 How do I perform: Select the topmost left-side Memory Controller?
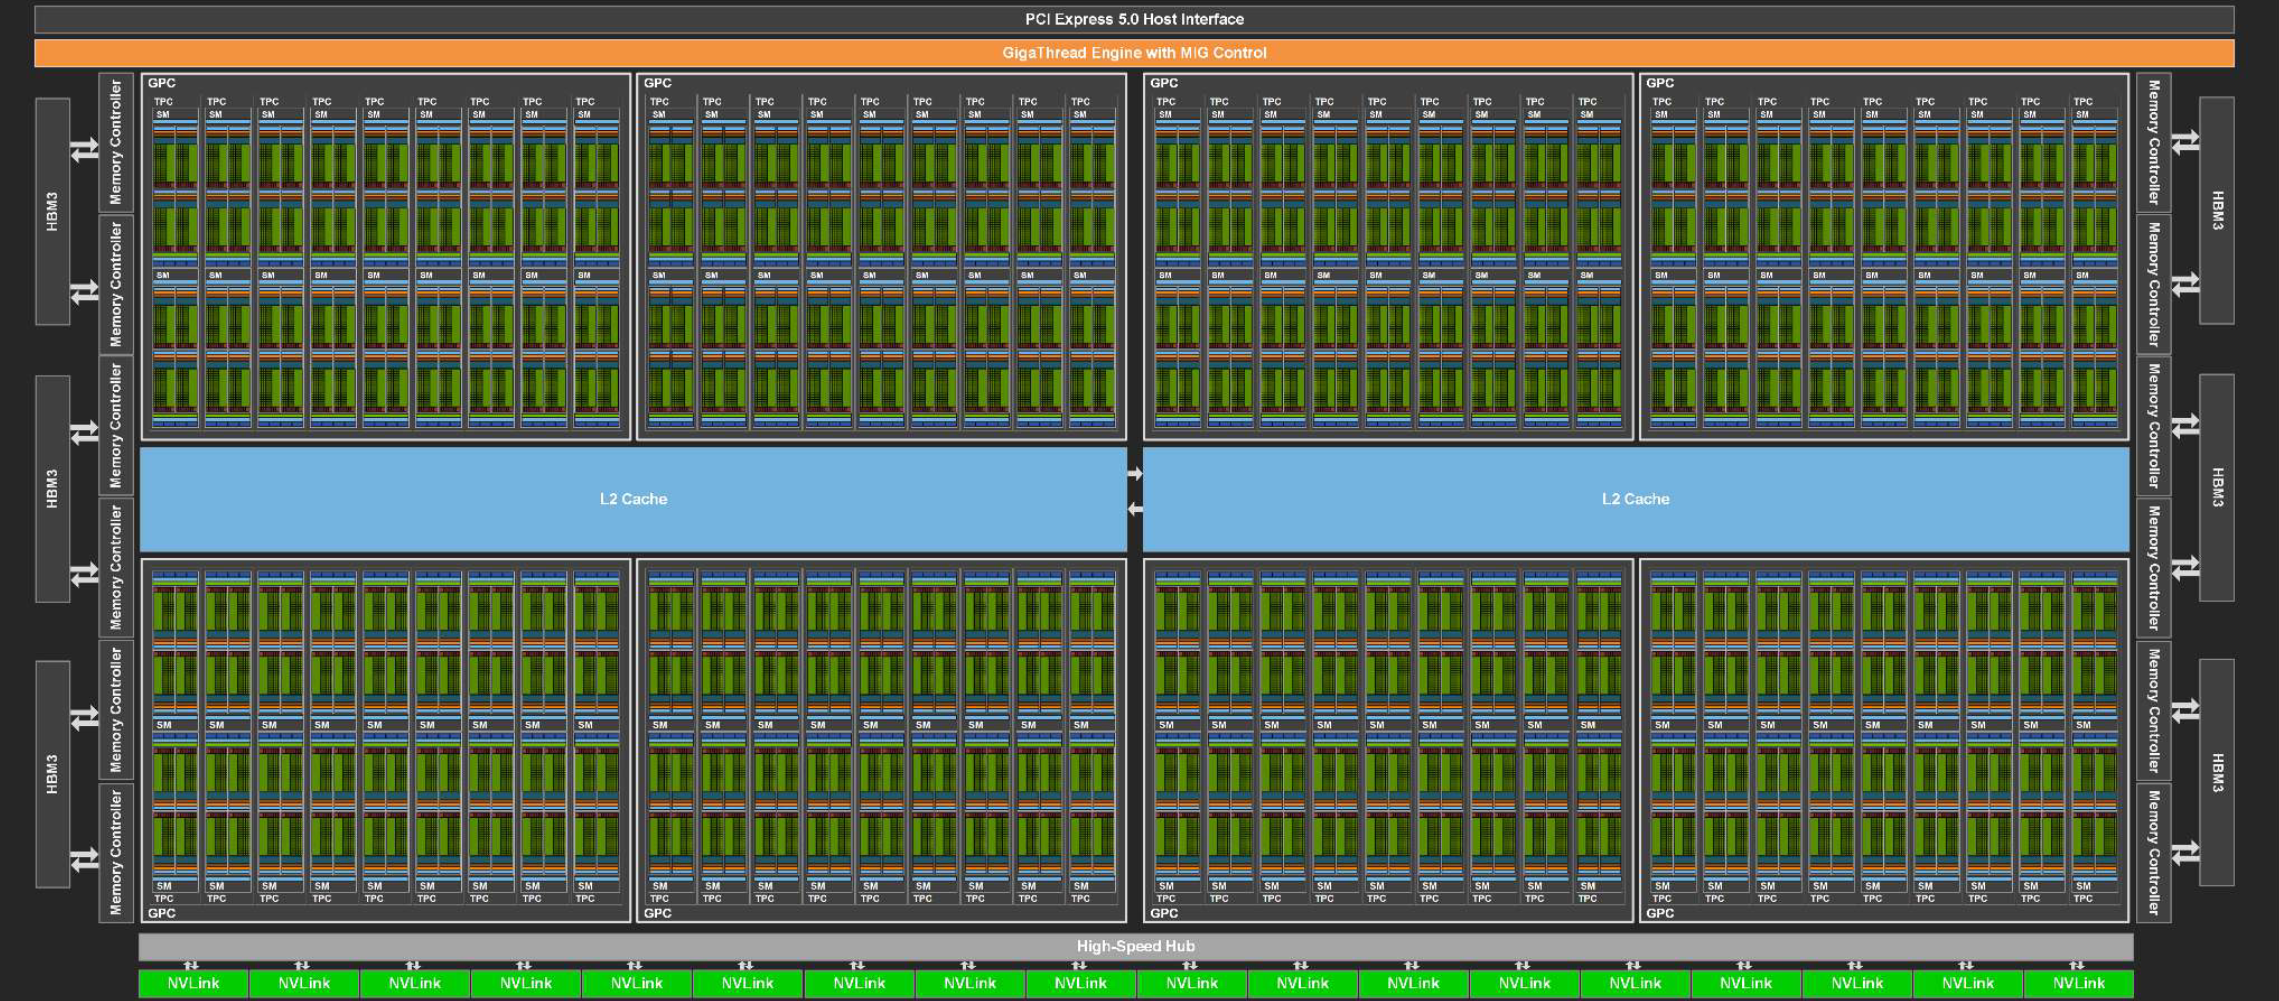[x=116, y=142]
